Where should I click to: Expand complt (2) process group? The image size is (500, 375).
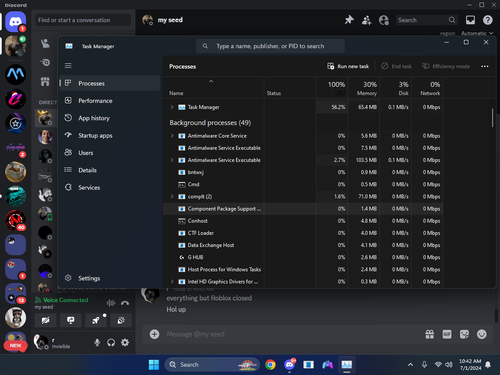172,196
